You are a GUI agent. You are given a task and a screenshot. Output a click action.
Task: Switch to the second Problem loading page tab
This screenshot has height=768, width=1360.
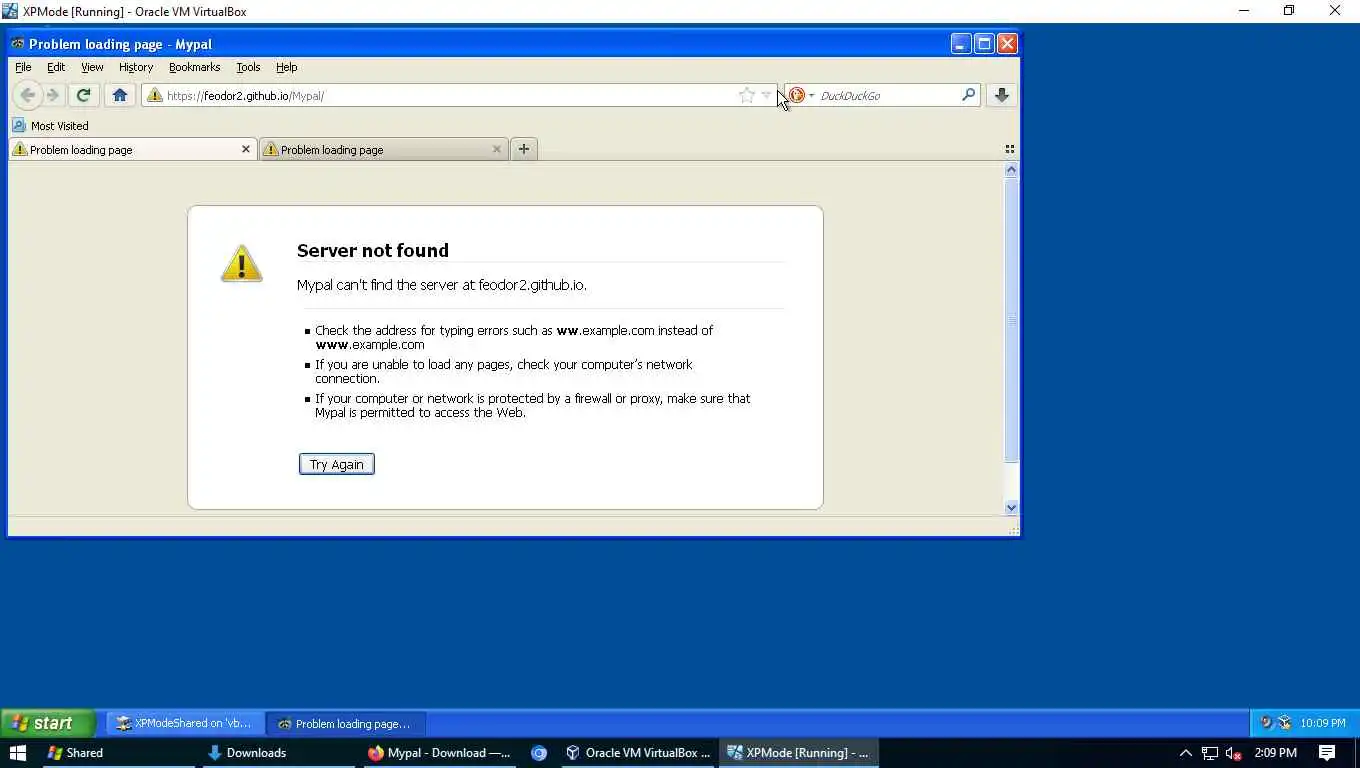[384, 149]
